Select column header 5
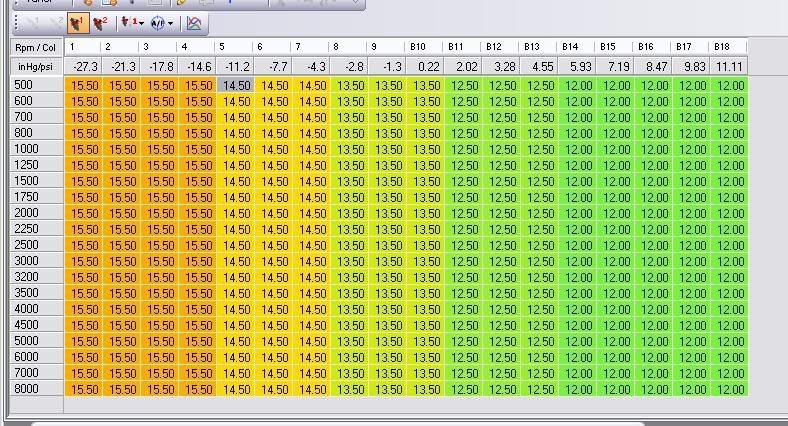Viewport: 788px width, 426px height. [x=235, y=47]
